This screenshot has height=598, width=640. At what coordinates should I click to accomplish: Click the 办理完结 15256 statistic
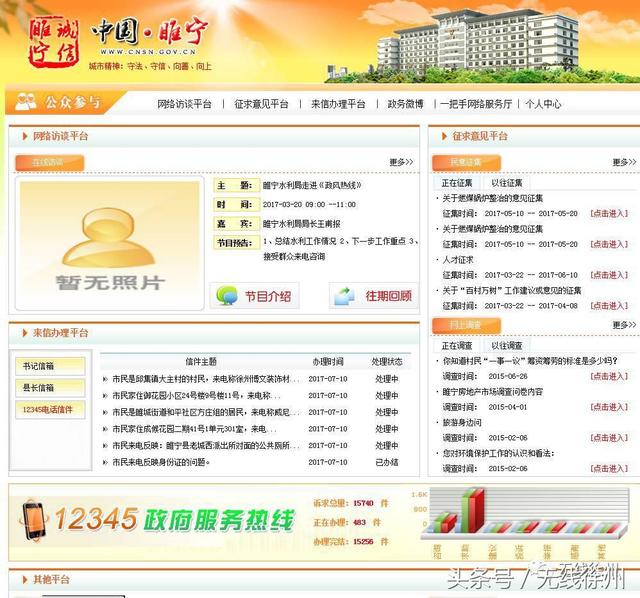tap(351, 541)
